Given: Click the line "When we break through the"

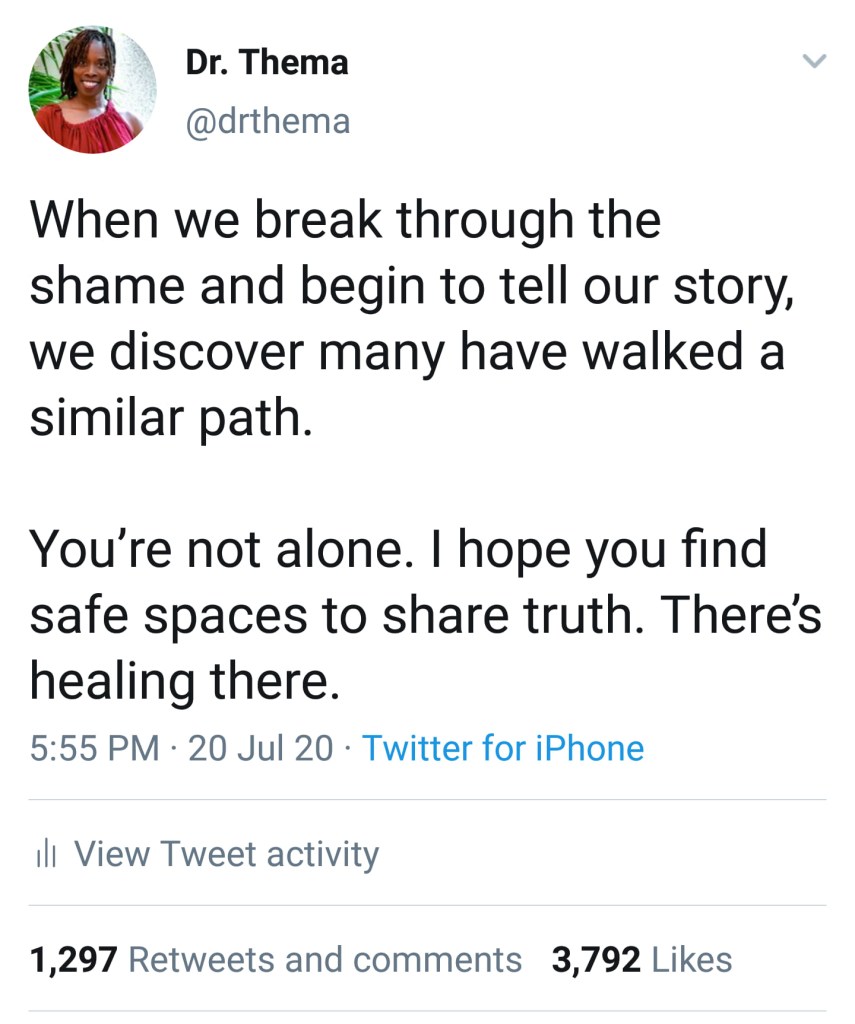Looking at the screenshot, I should (346, 219).
